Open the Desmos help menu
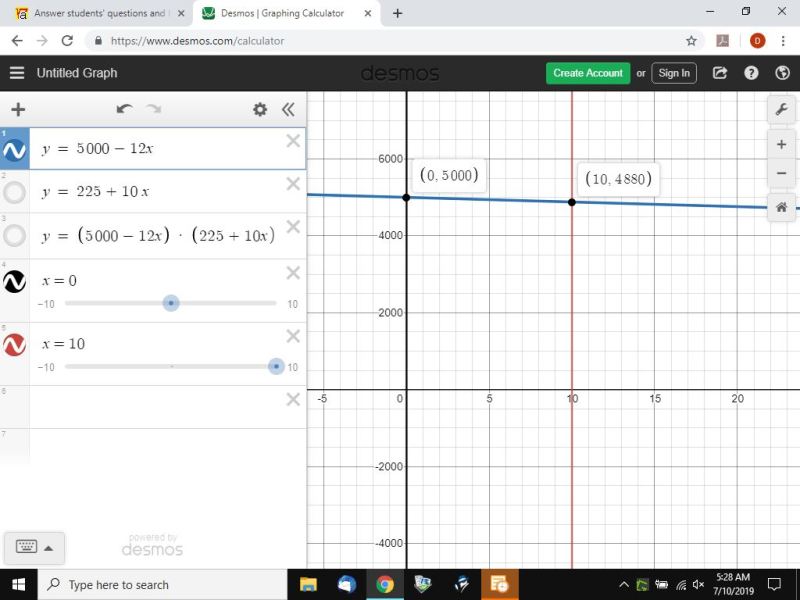 click(x=751, y=73)
